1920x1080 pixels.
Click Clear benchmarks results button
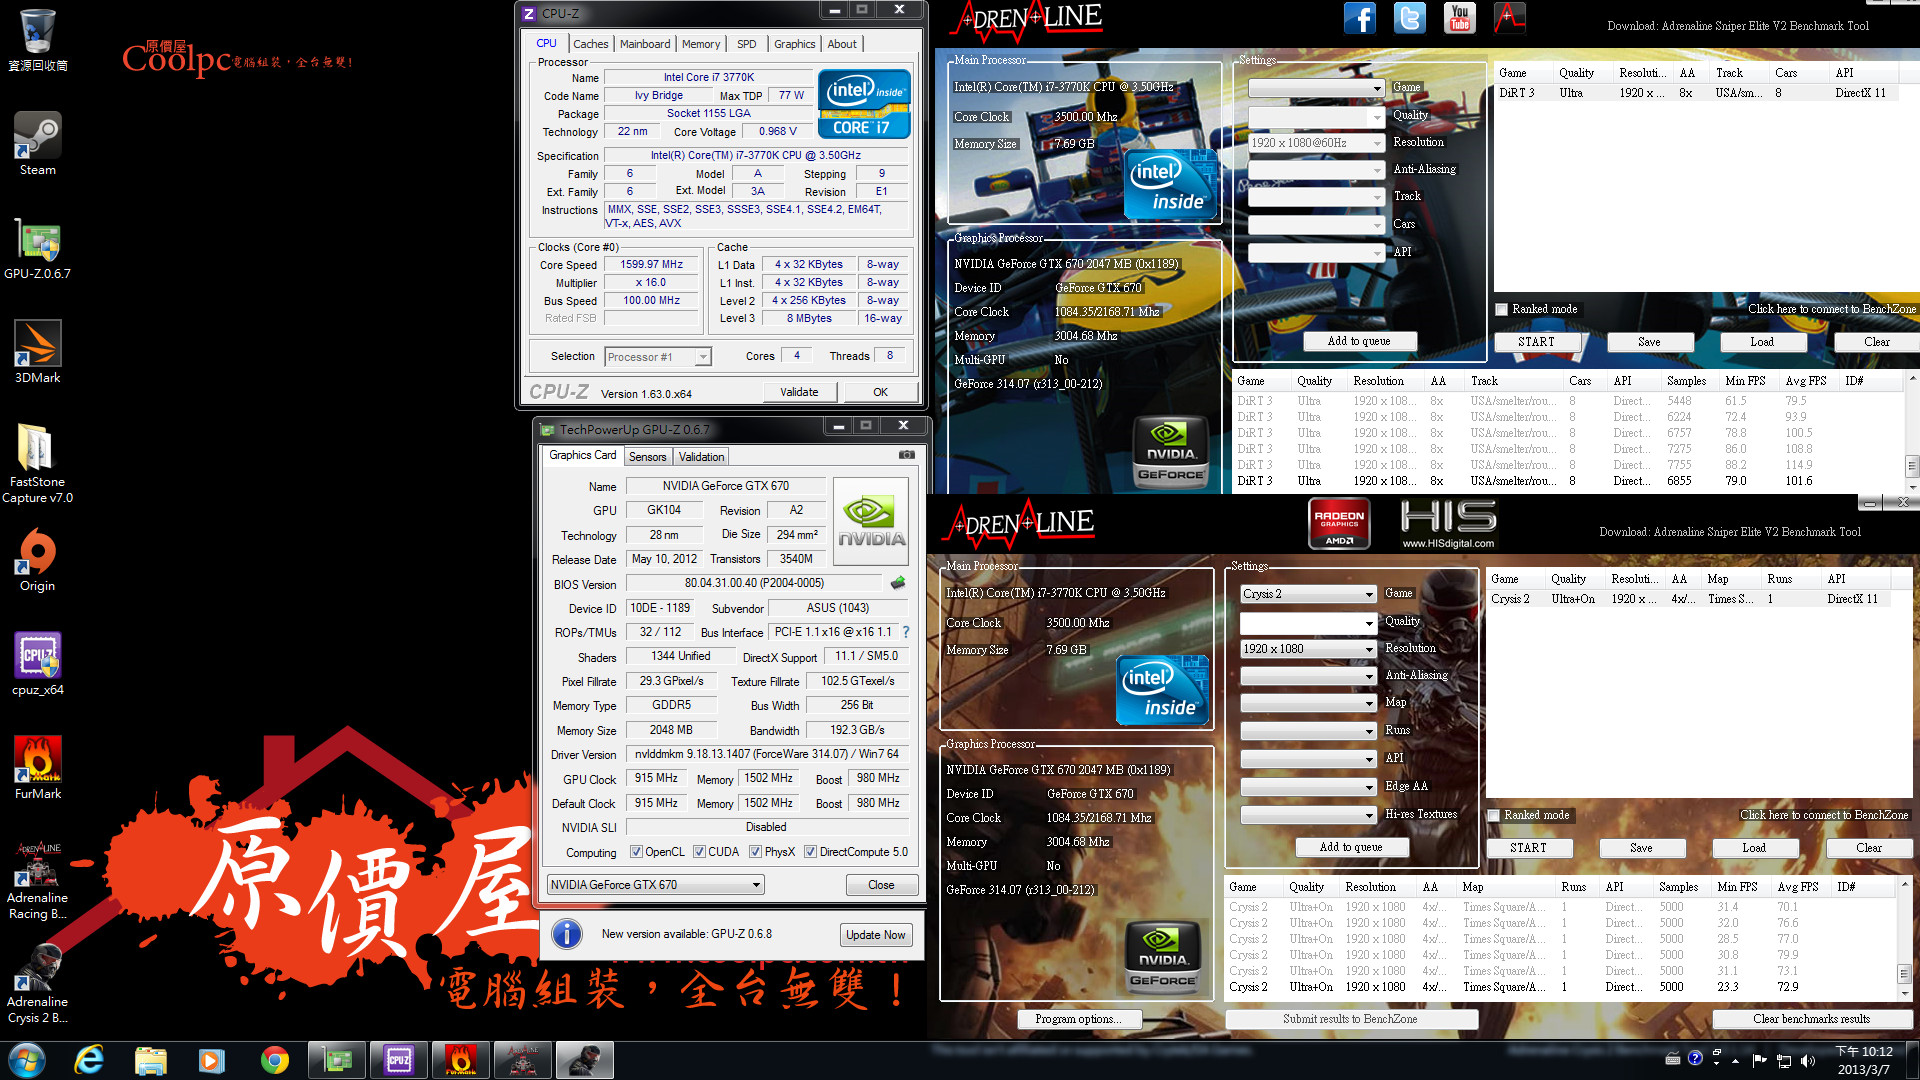(x=1811, y=1019)
